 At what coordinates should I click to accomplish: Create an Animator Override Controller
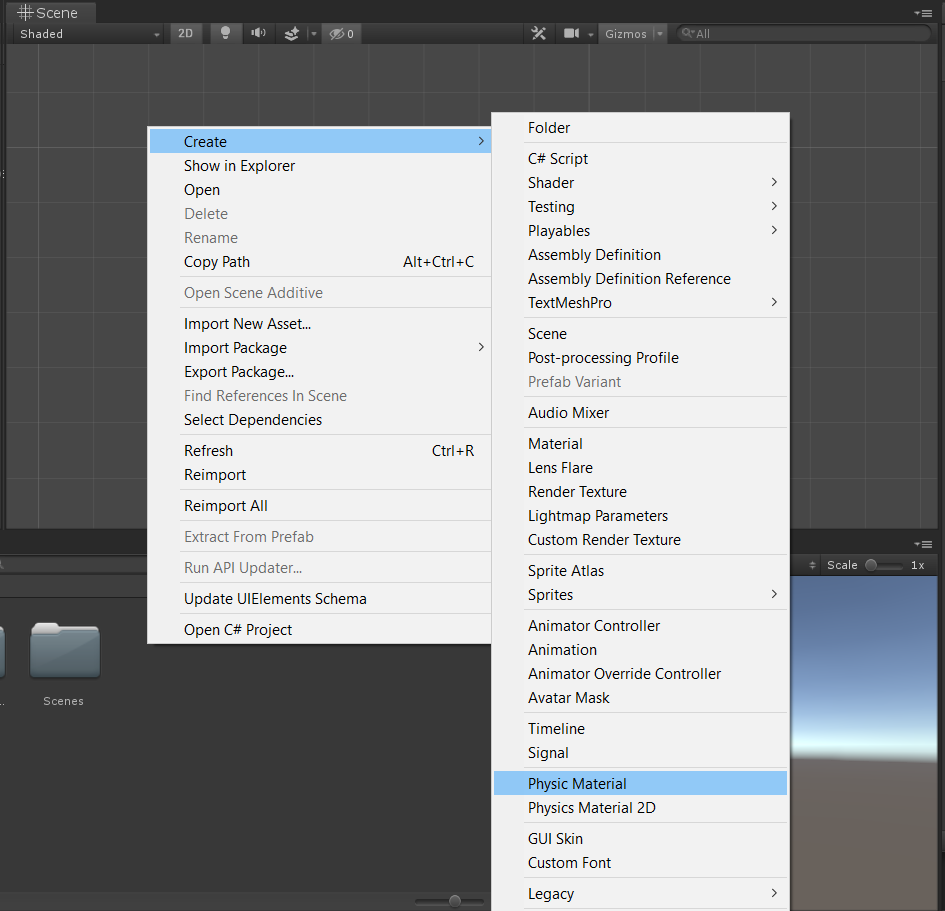(x=640, y=674)
